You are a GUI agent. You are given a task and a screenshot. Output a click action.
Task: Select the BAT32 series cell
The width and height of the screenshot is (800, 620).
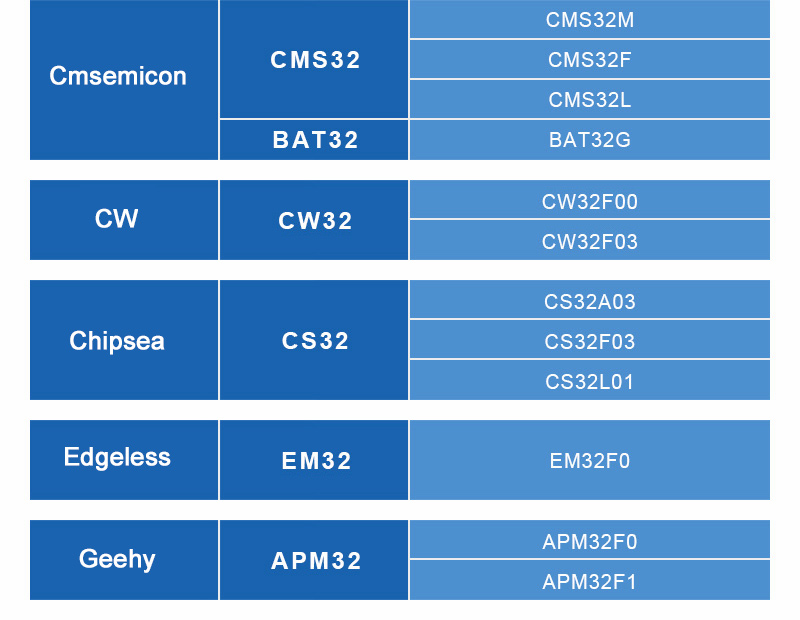coord(314,140)
